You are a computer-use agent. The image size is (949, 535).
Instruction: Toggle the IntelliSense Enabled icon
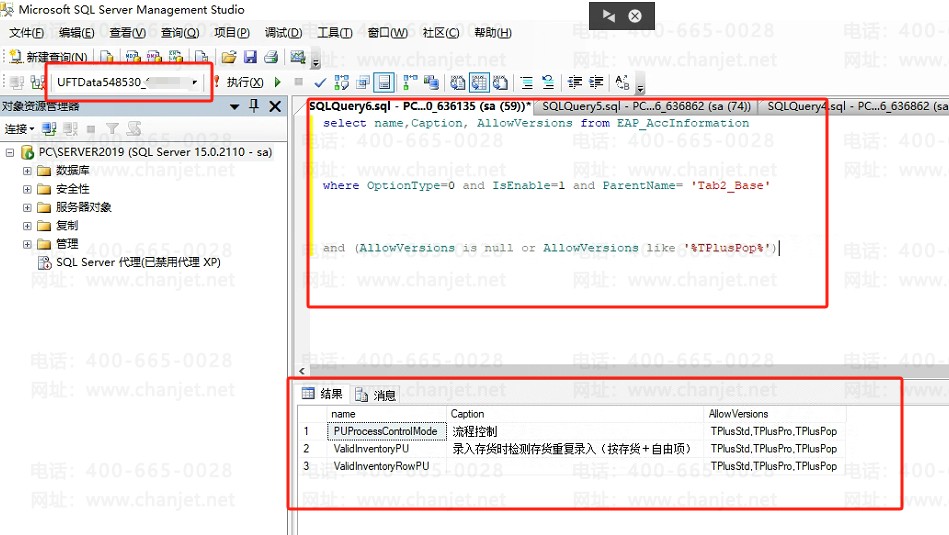click(x=384, y=82)
